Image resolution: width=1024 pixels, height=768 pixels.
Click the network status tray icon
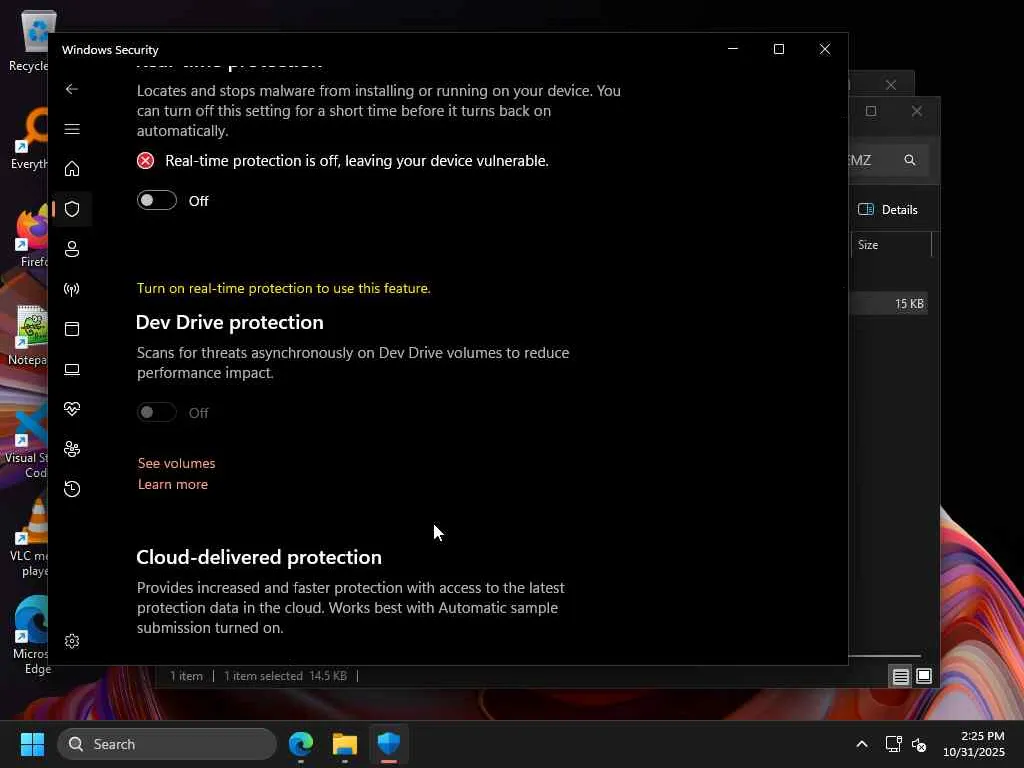click(893, 744)
